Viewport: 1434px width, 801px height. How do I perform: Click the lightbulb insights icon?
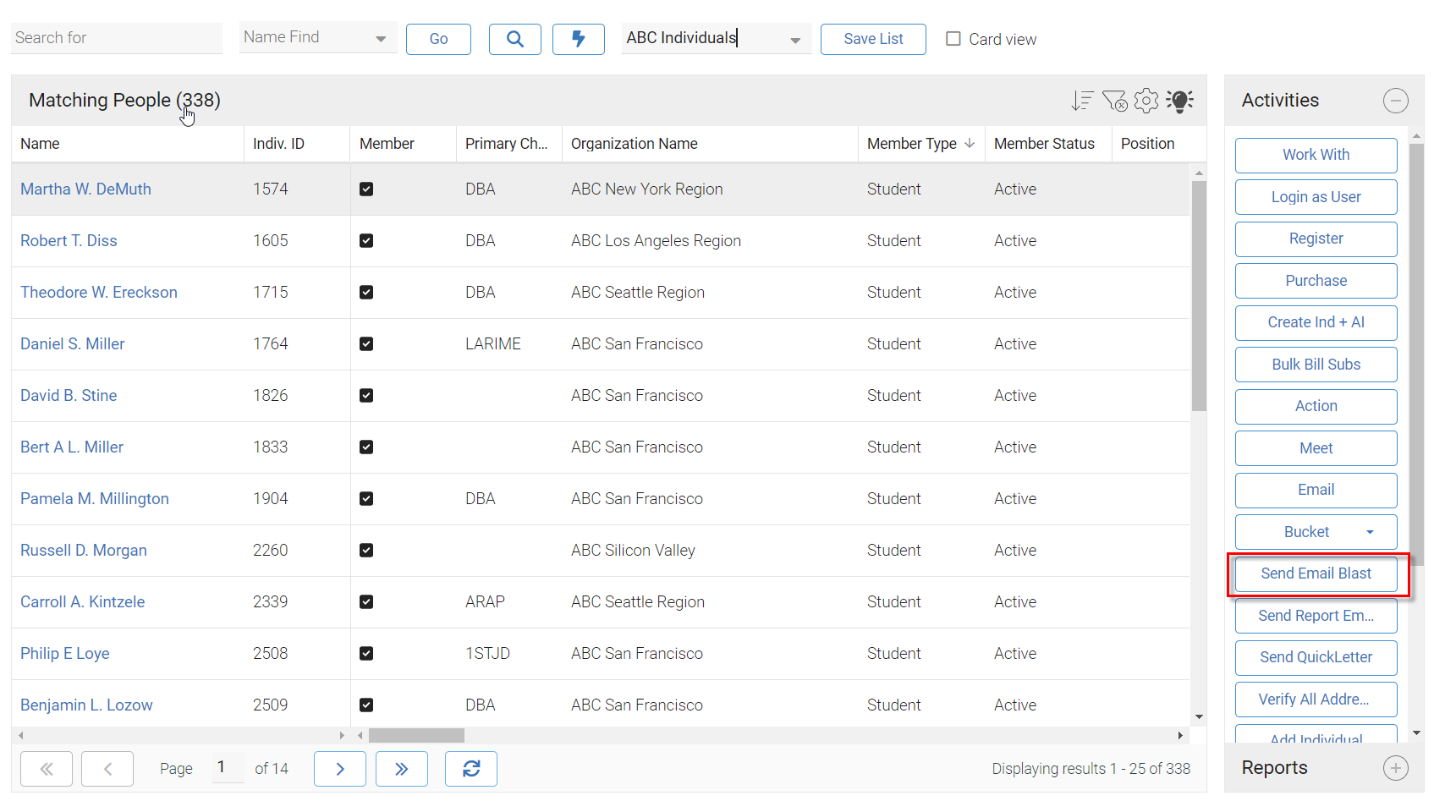tap(1180, 100)
